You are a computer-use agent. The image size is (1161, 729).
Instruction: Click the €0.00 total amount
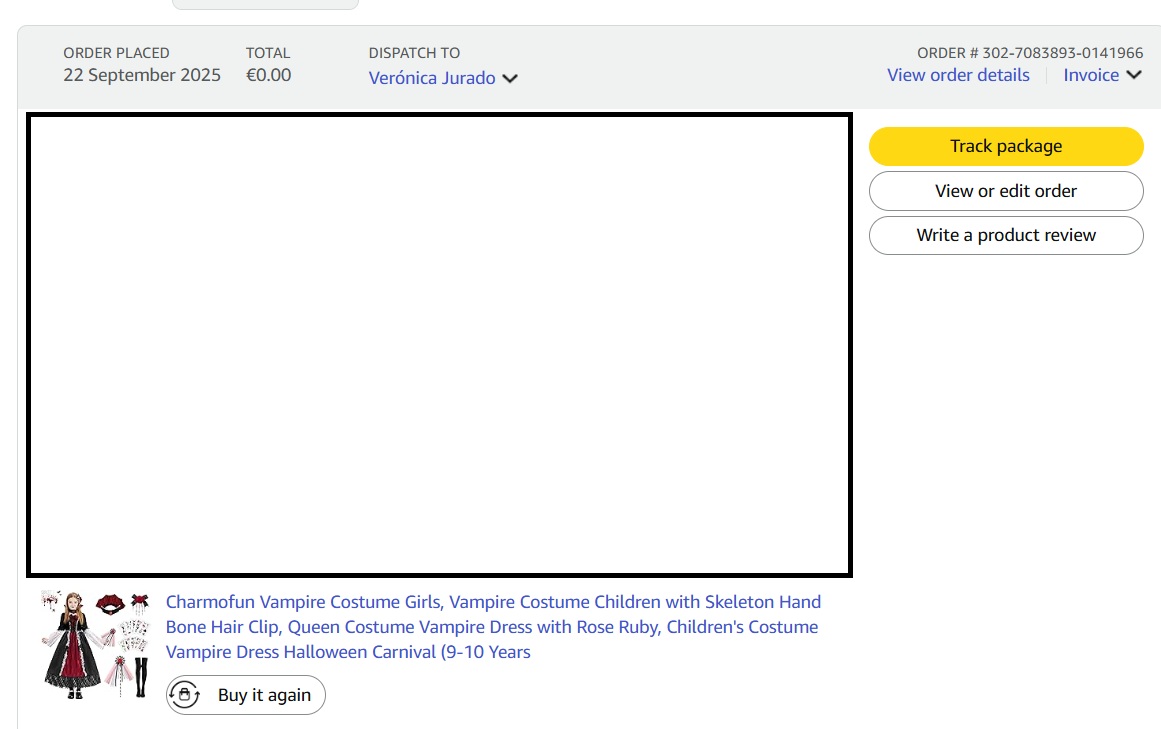tap(268, 75)
